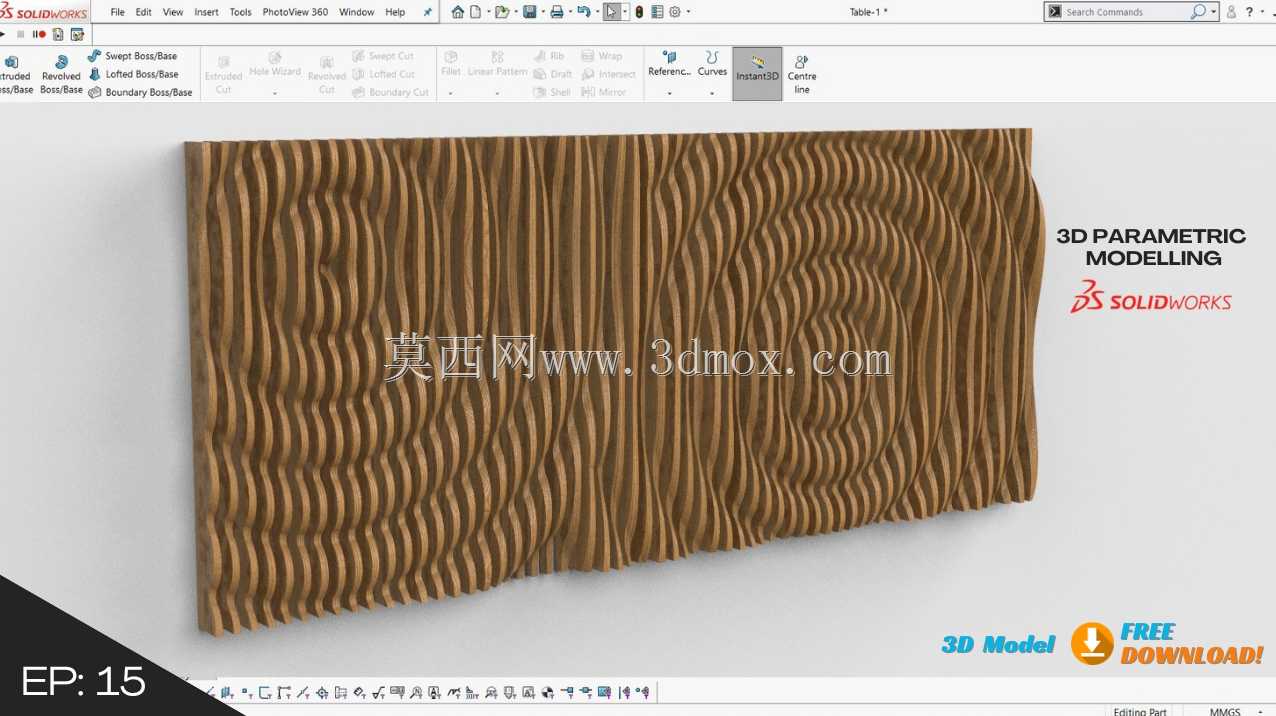Click the Reference Geometry button
This screenshot has height=716, width=1276.
pos(669,65)
